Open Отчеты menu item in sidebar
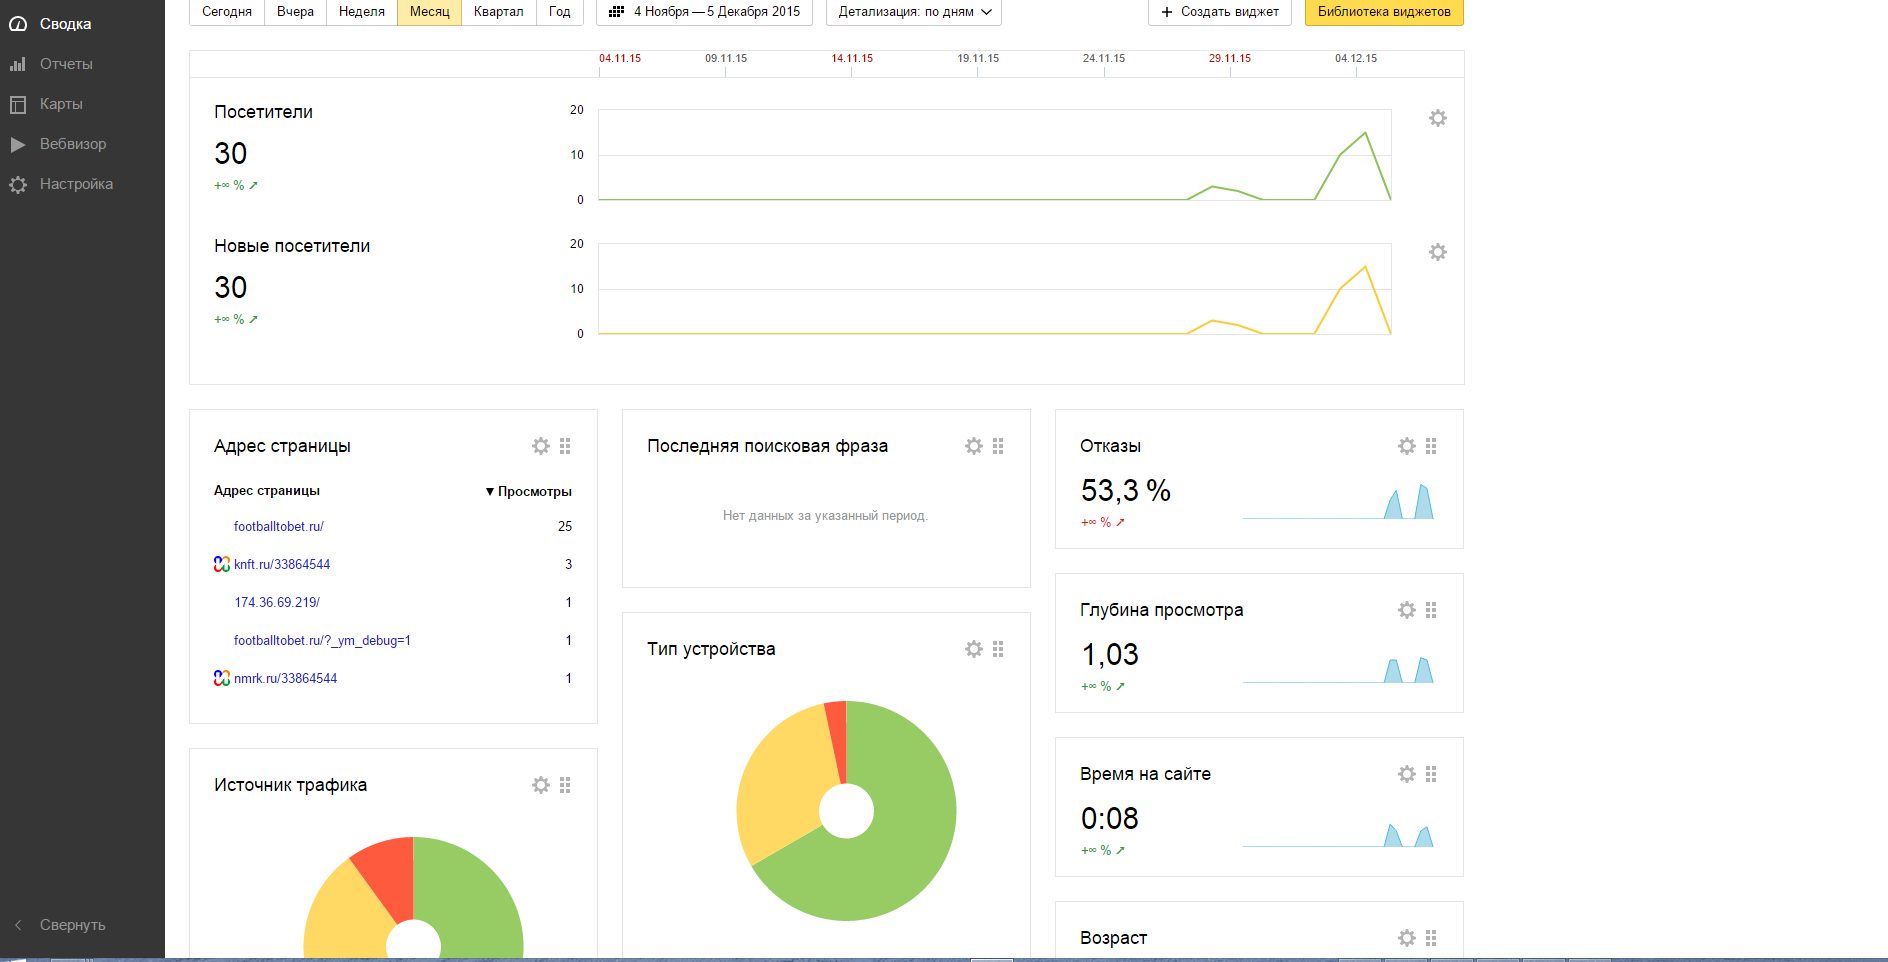 (x=66, y=64)
